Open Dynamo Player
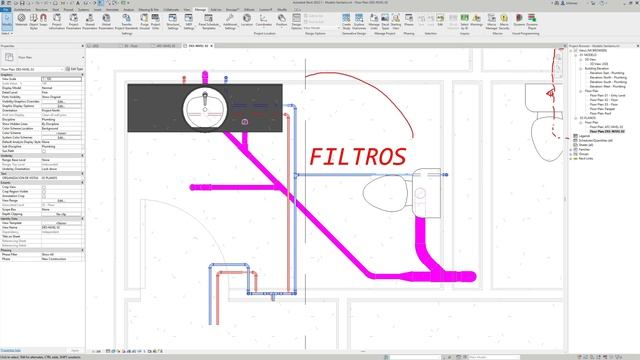Viewport: 640px width, 360px height. click(x=532, y=21)
